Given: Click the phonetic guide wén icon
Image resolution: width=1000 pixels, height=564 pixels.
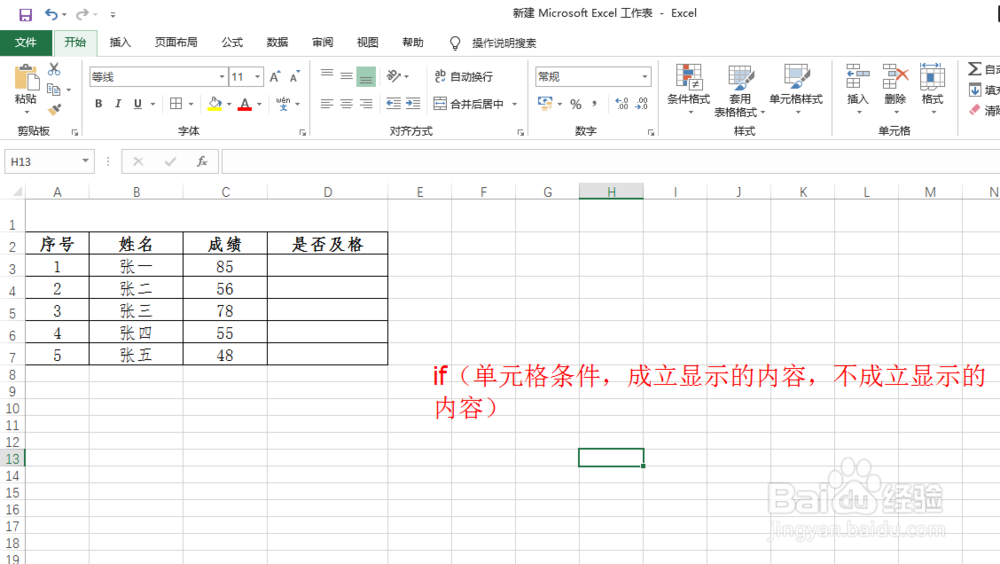Looking at the screenshot, I should (x=283, y=103).
